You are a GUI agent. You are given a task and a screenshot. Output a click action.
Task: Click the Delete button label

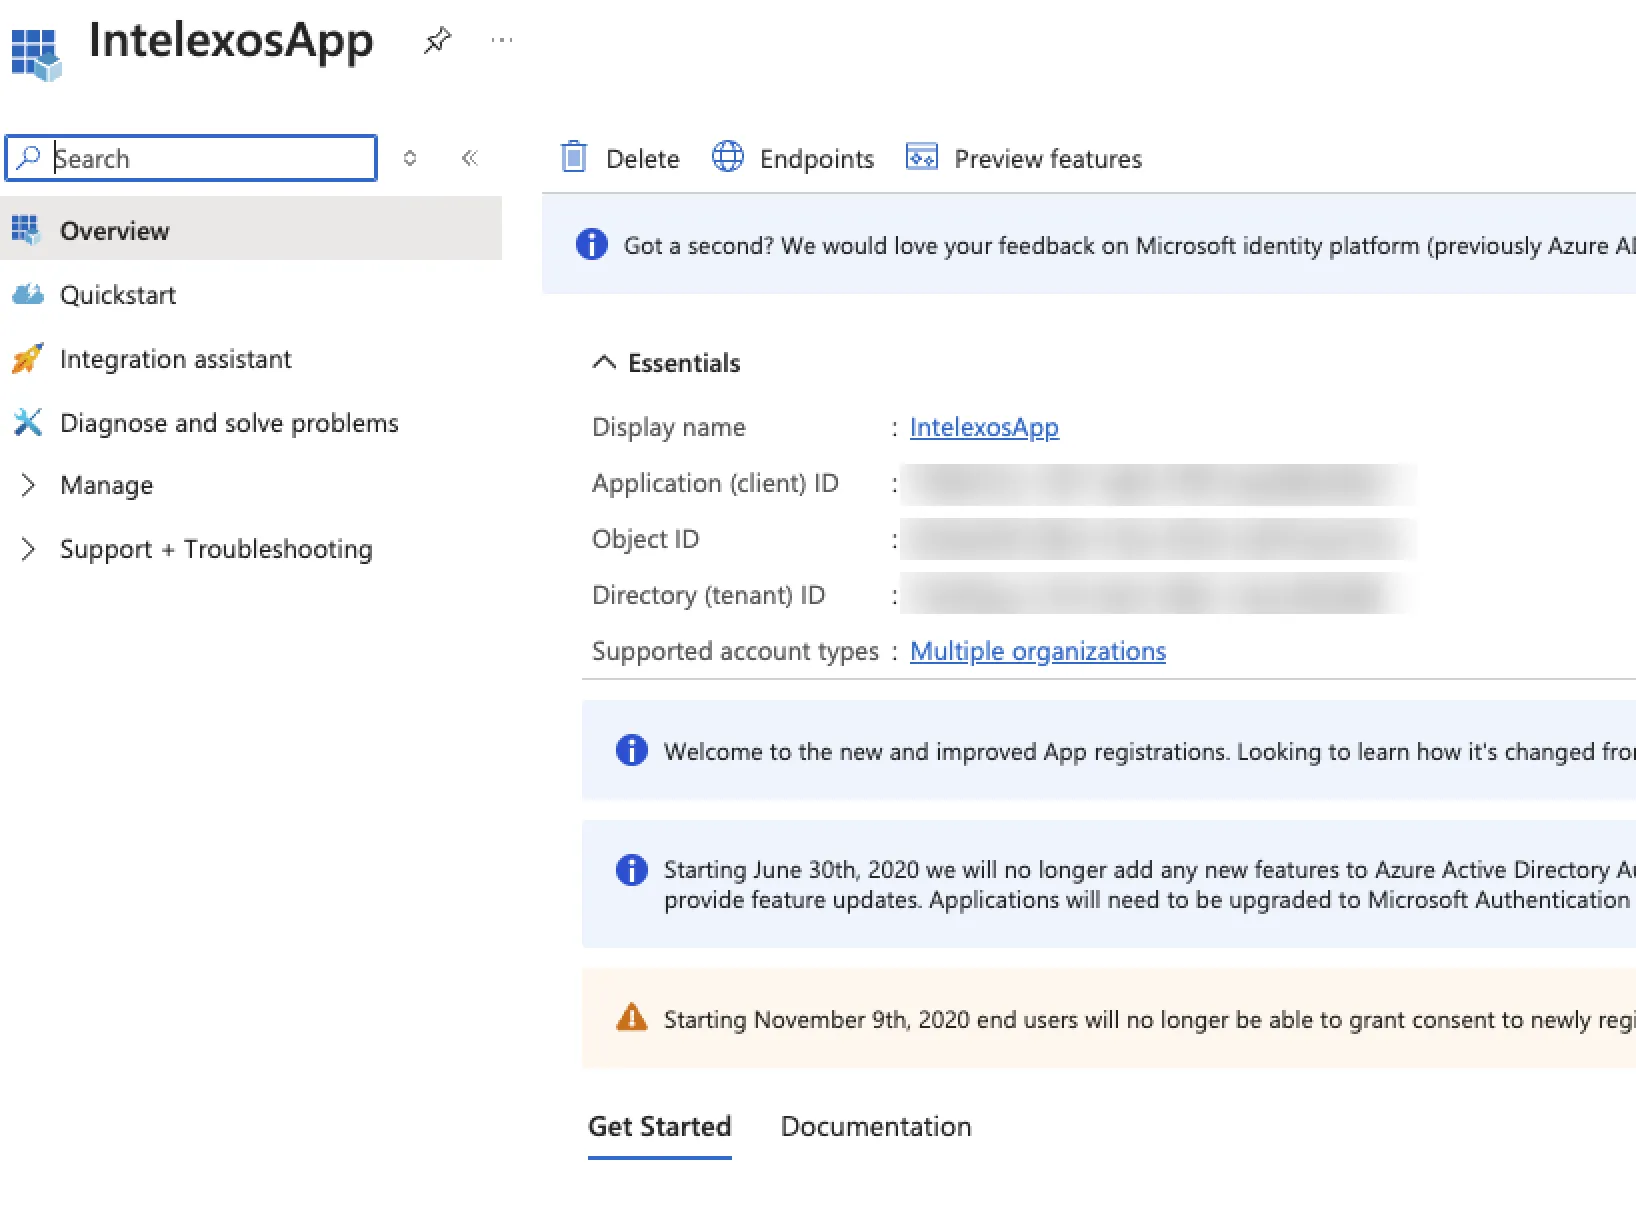click(643, 159)
